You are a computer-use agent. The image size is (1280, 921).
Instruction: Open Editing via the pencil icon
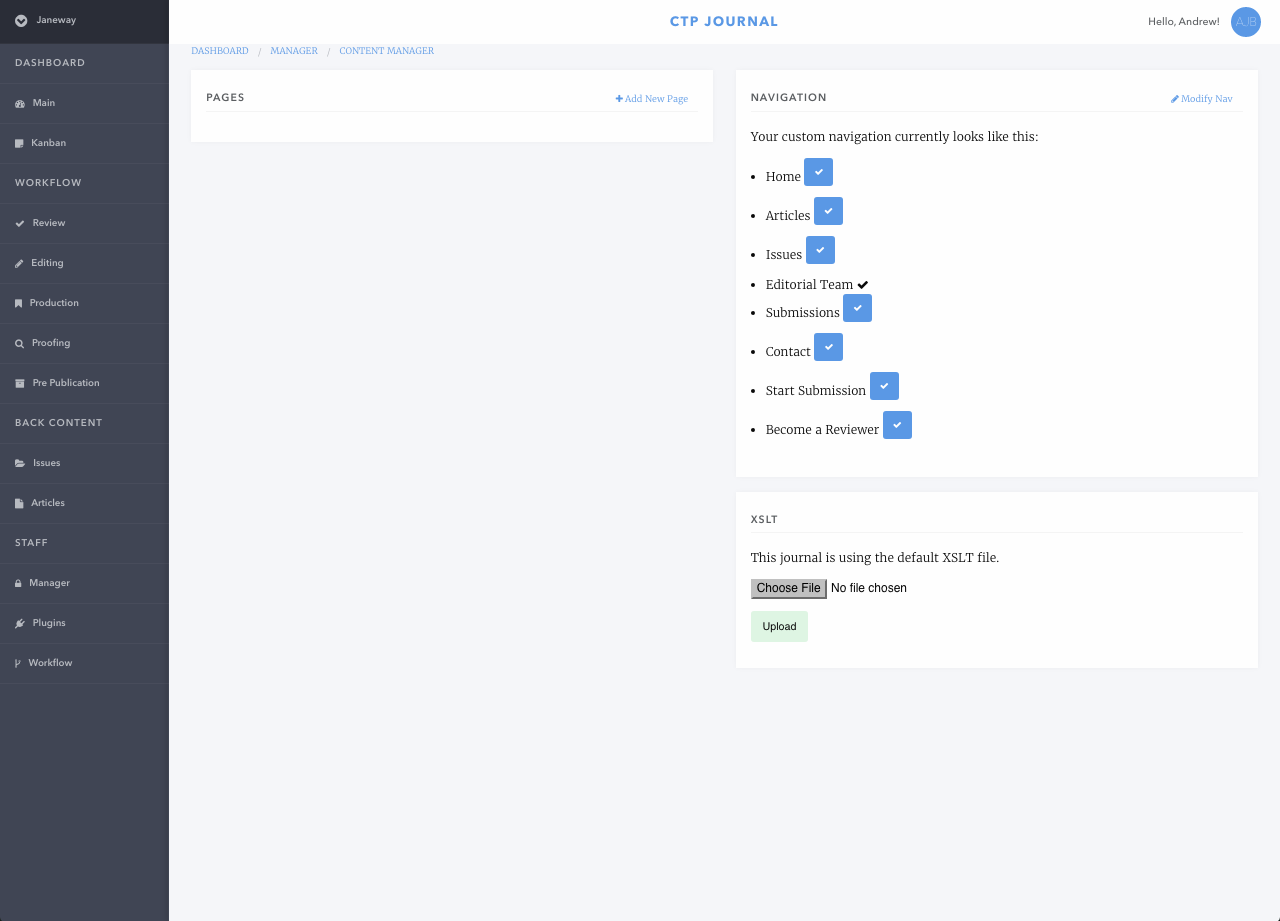[x=18, y=263]
